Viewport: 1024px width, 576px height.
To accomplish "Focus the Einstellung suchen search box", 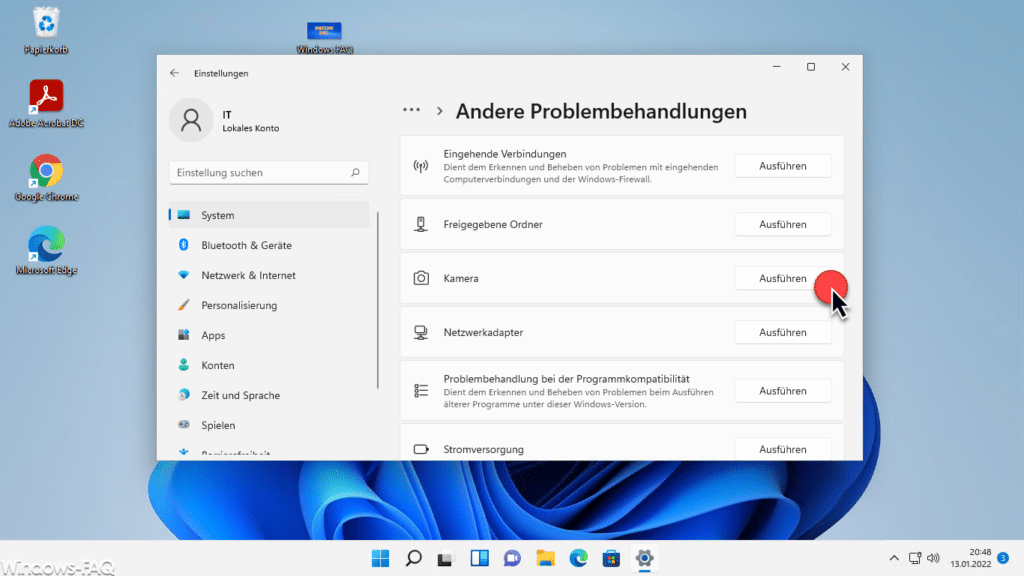I will pyautogui.click(x=269, y=172).
